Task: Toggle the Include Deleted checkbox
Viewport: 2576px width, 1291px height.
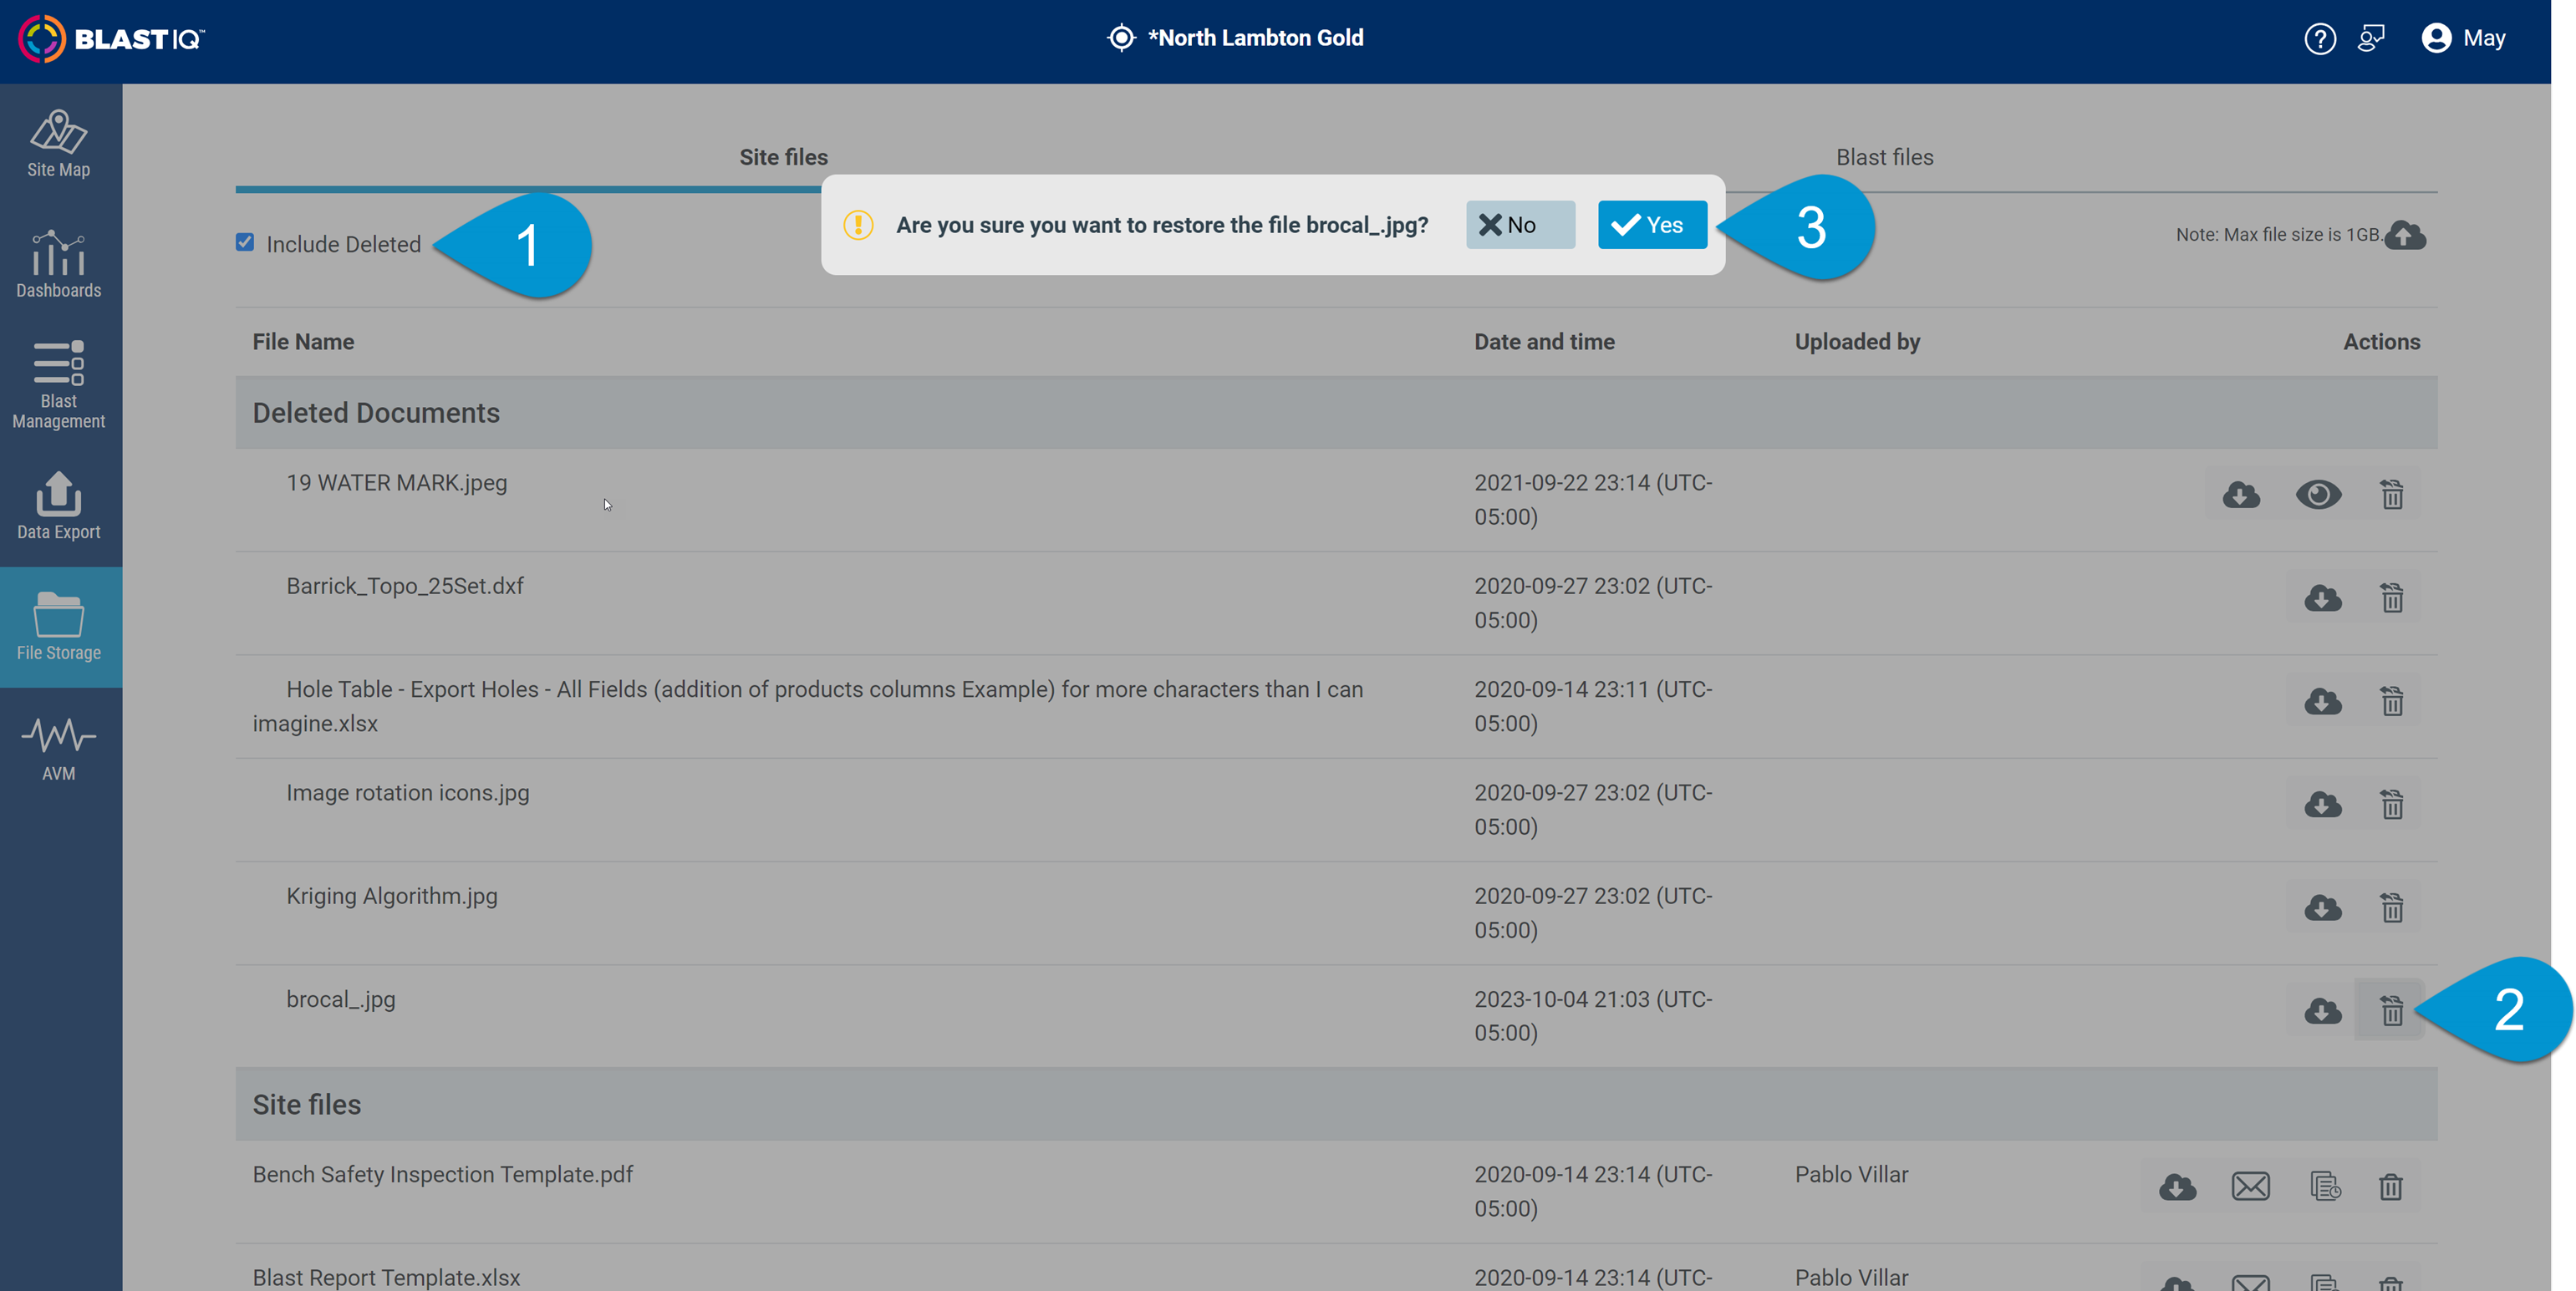Action: 245,243
